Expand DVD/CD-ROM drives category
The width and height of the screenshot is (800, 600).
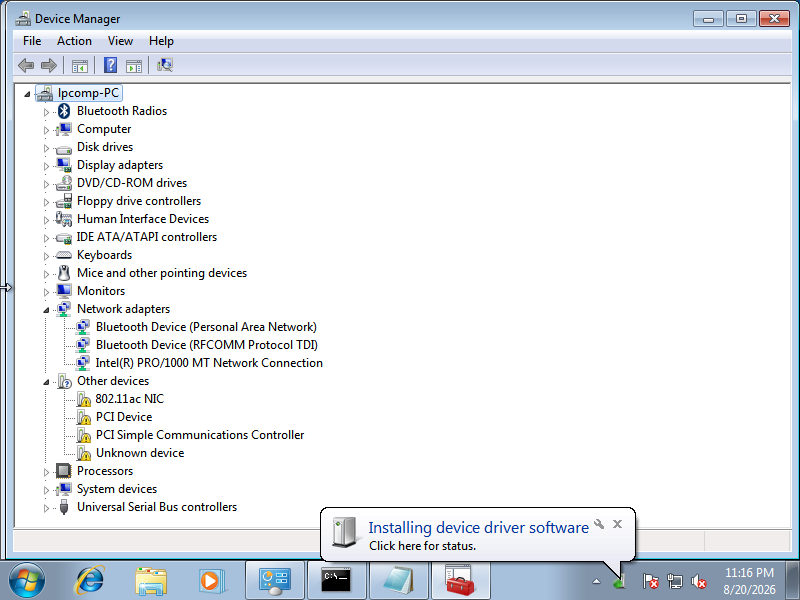46,184
